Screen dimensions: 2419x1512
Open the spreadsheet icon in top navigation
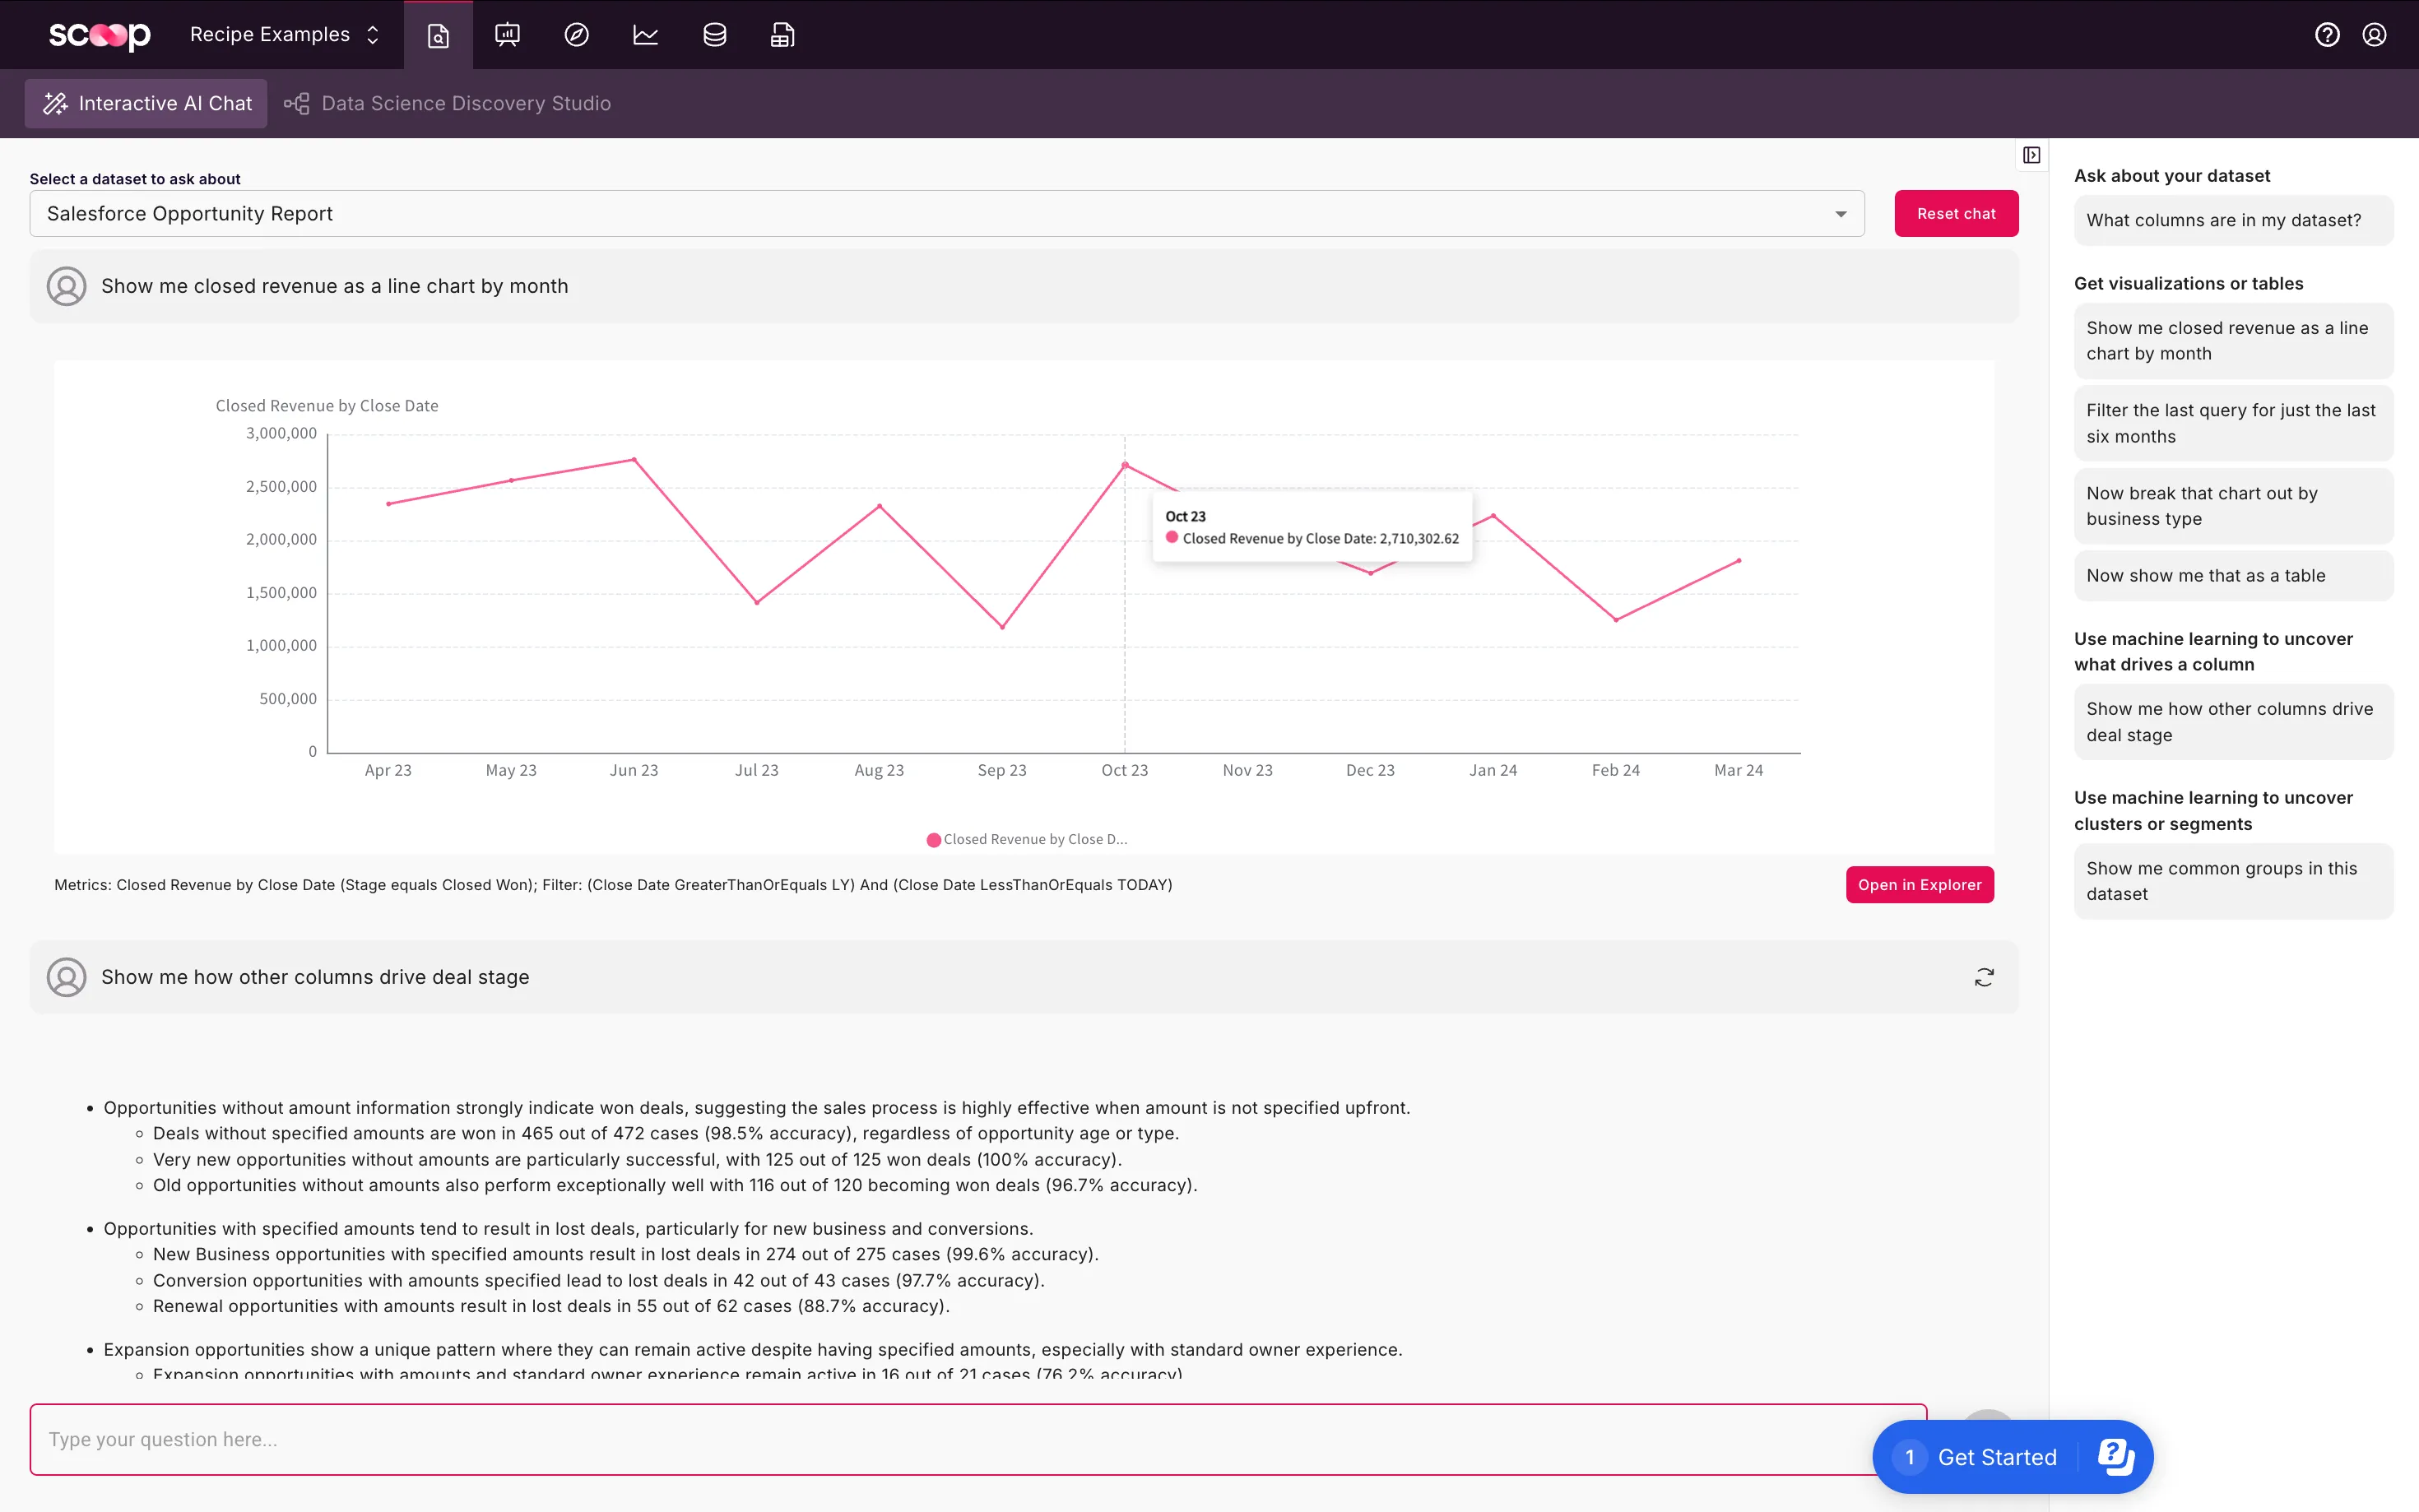(x=782, y=35)
